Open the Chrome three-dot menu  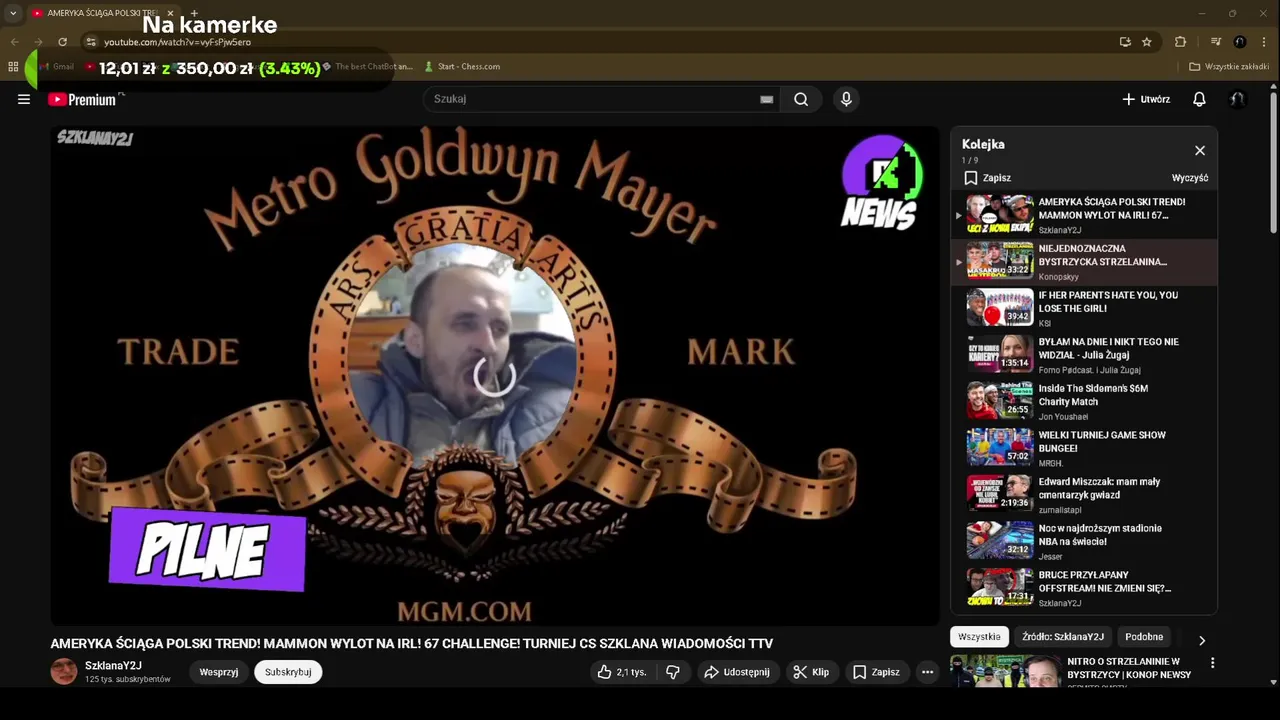pyautogui.click(x=1265, y=42)
